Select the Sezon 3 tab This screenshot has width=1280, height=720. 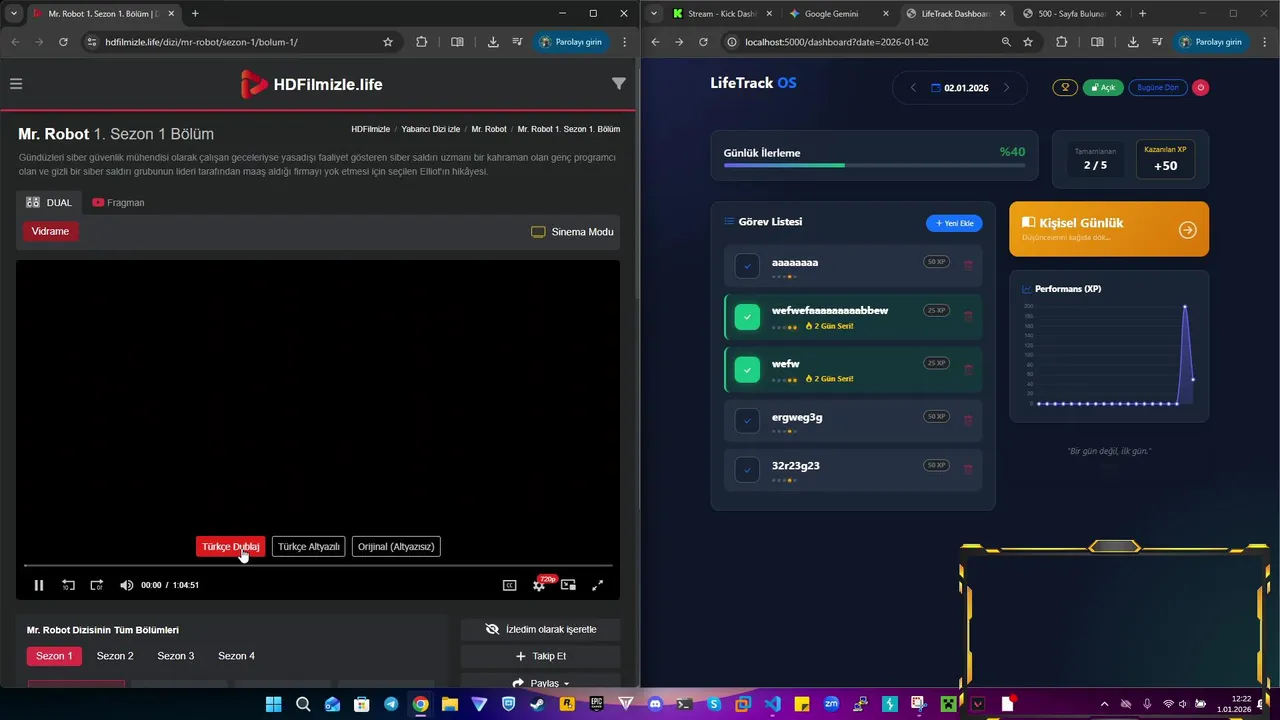point(176,656)
